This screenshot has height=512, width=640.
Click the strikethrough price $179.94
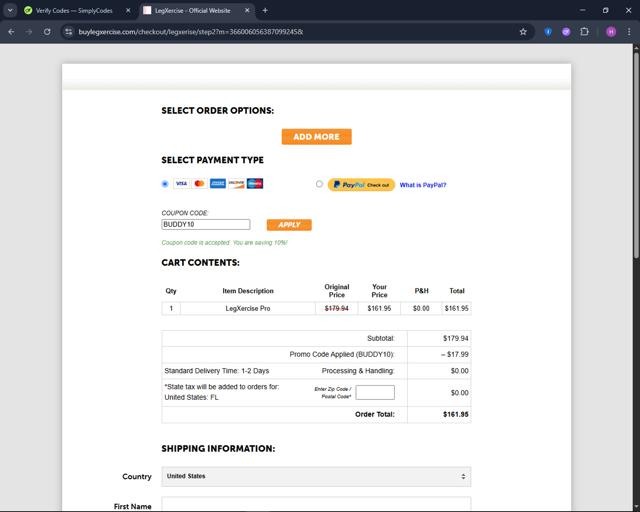[x=336, y=308]
